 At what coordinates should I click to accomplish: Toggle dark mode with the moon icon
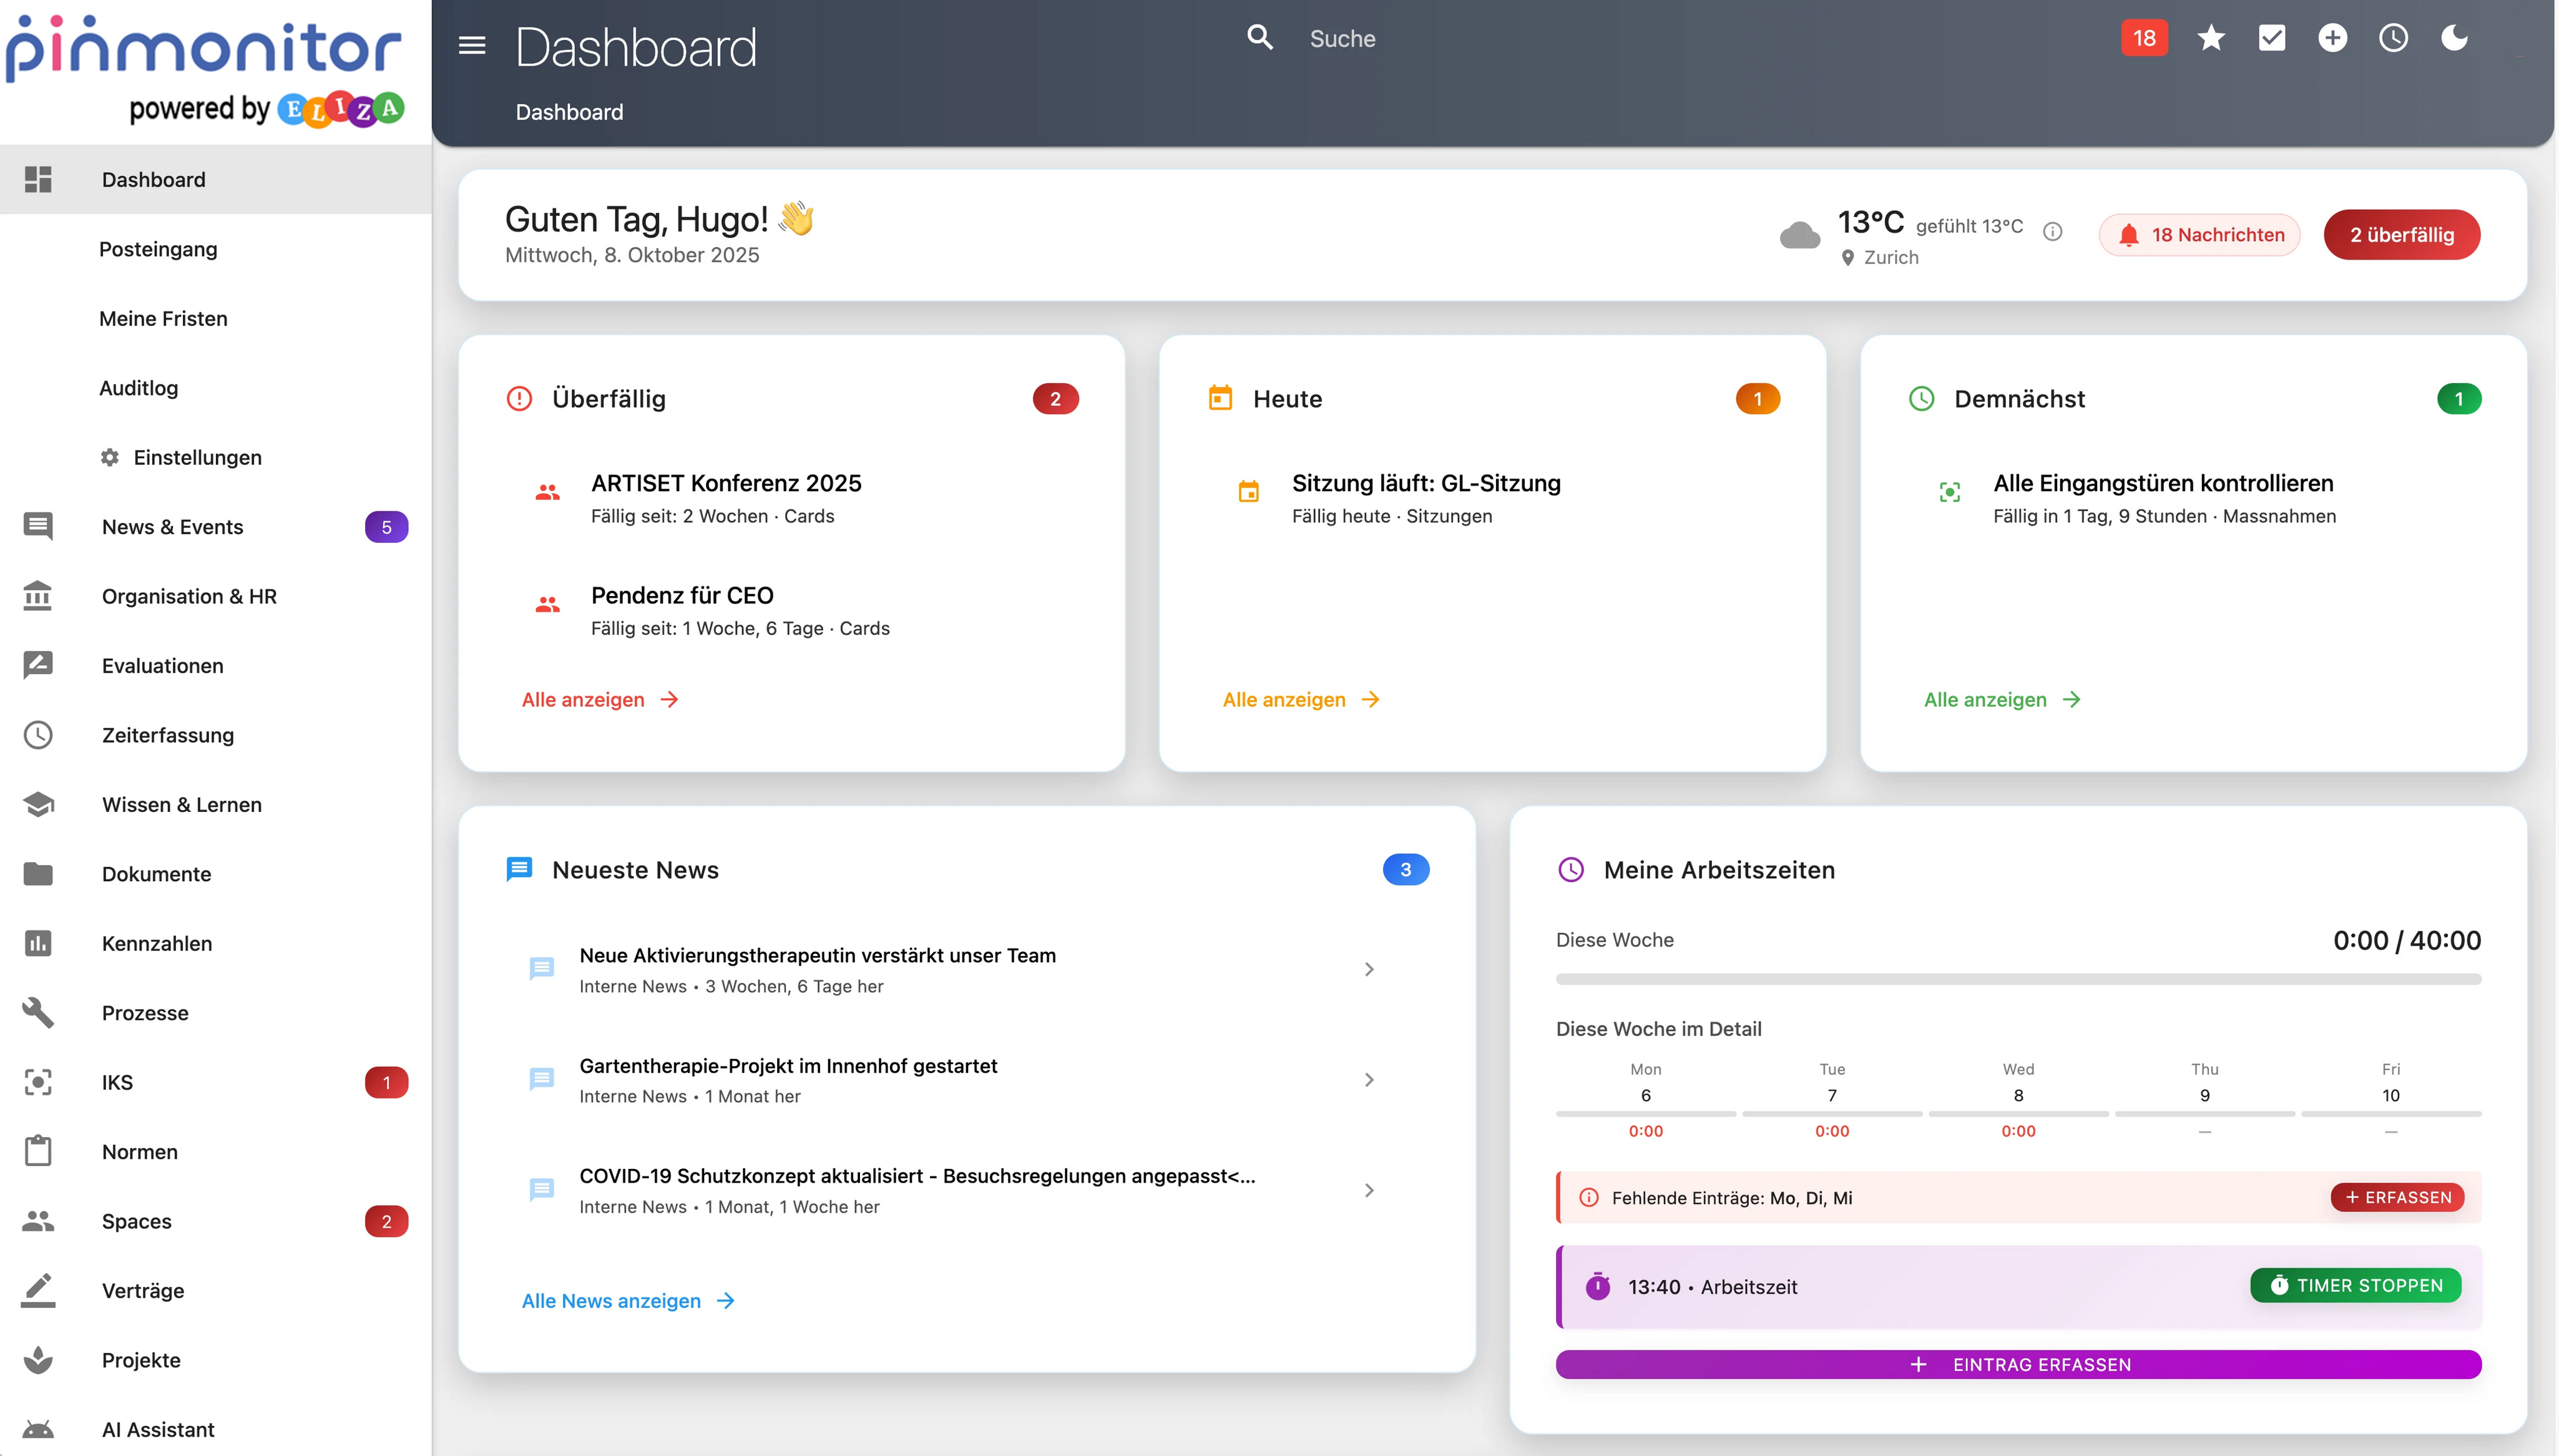point(2455,38)
